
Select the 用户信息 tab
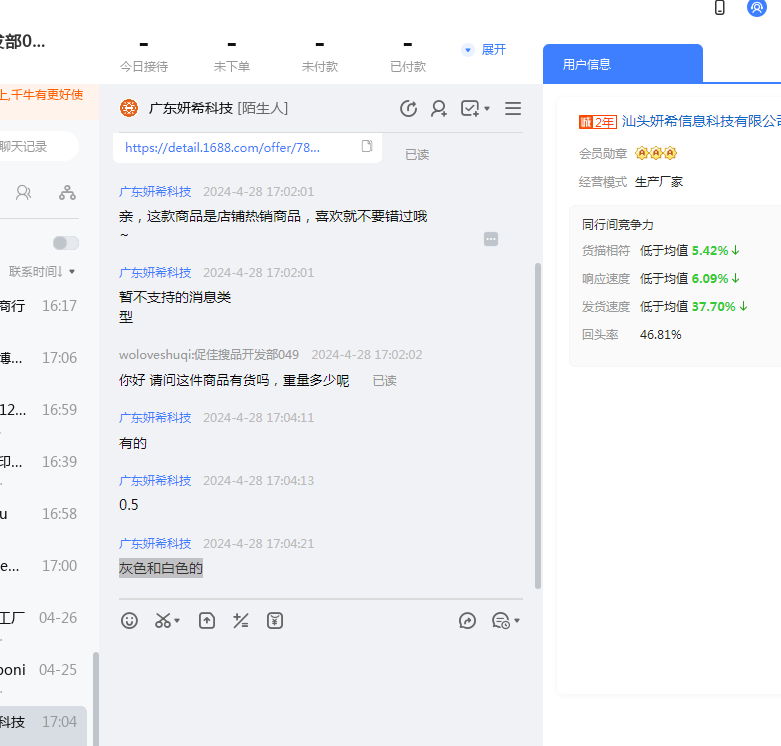(x=622, y=64)
